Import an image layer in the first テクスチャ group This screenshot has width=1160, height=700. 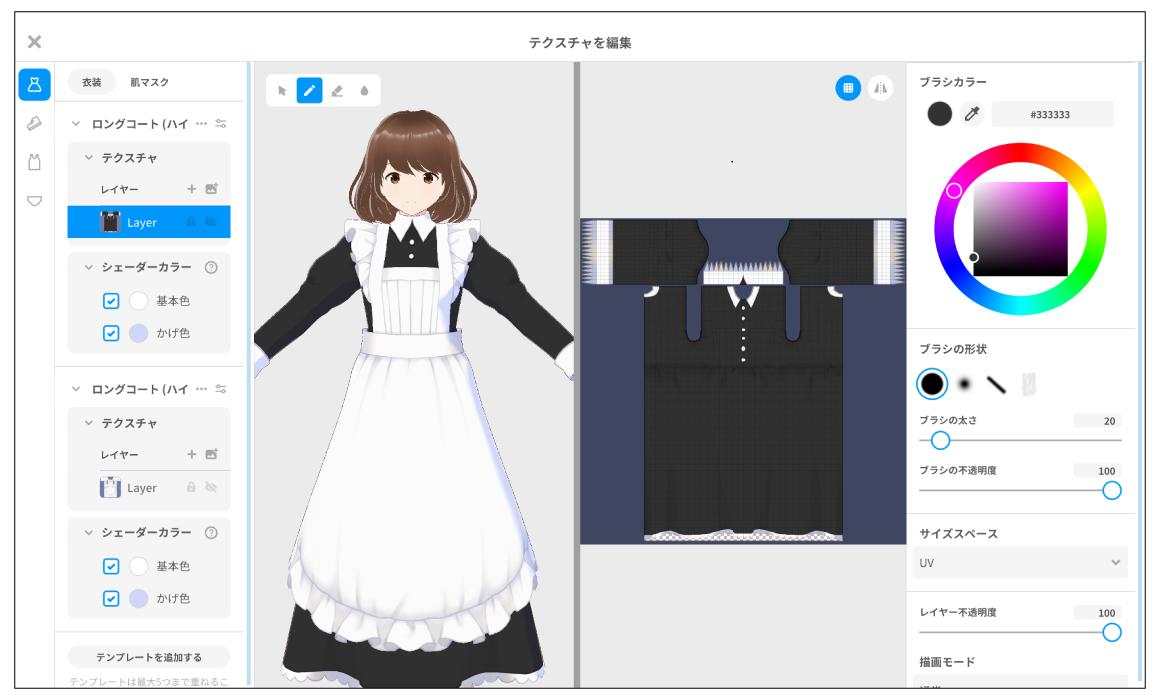click(x=212, y=189)
